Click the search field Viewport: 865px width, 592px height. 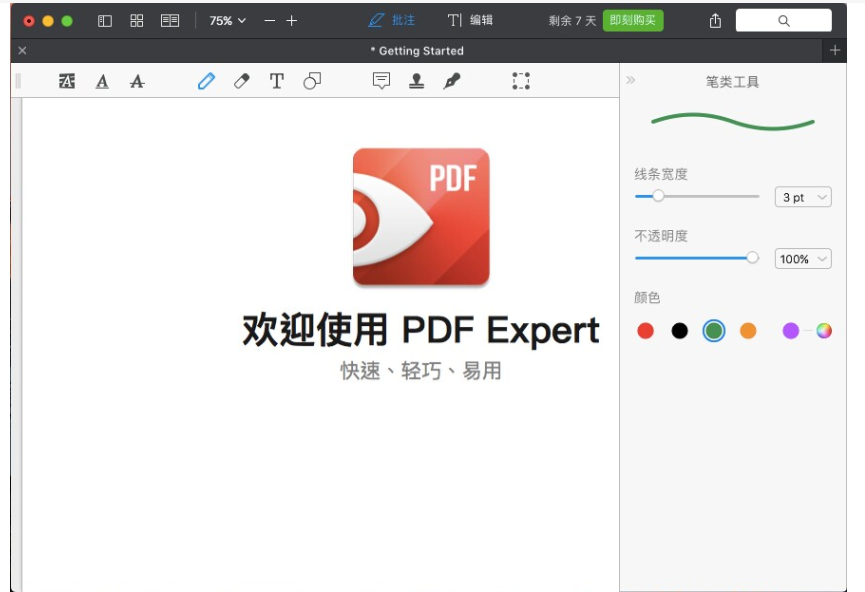(x=783, y=20)
